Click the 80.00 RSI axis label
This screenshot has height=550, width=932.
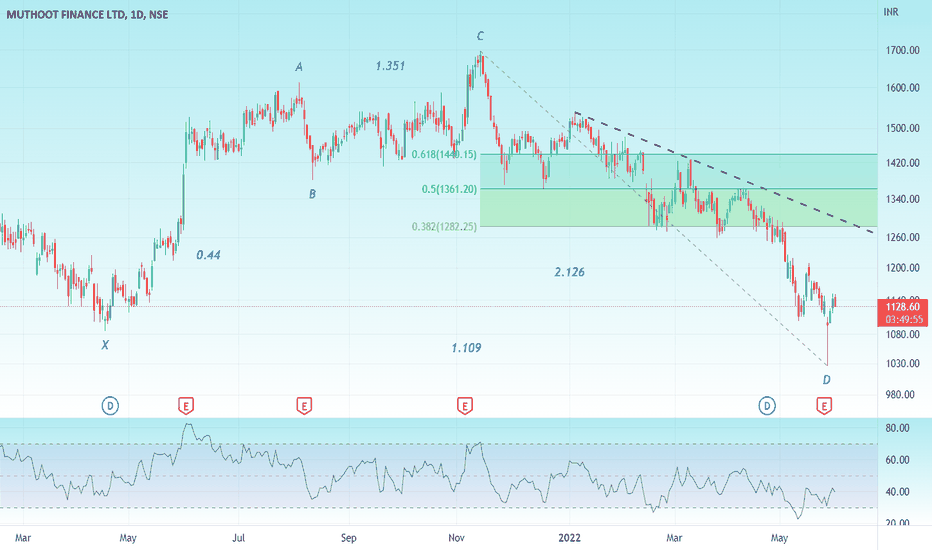(898, 428)
